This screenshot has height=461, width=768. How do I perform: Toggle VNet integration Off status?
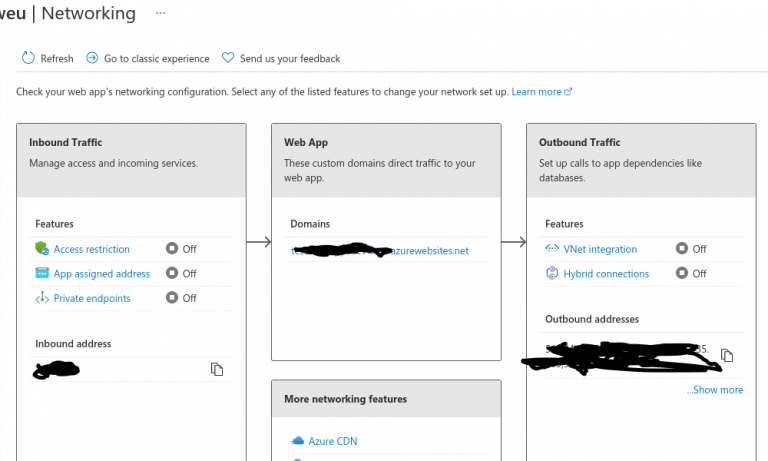pos(691,249)
